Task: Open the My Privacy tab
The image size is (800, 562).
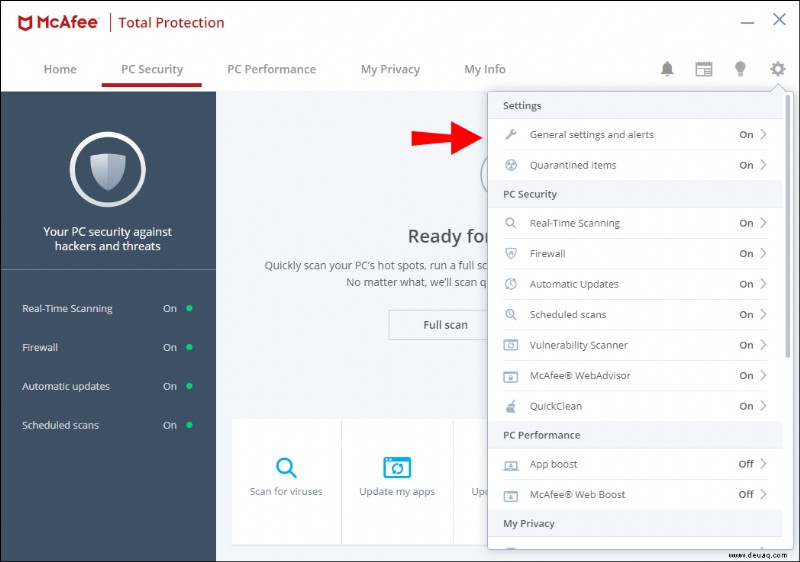Action: coord(390,69)
